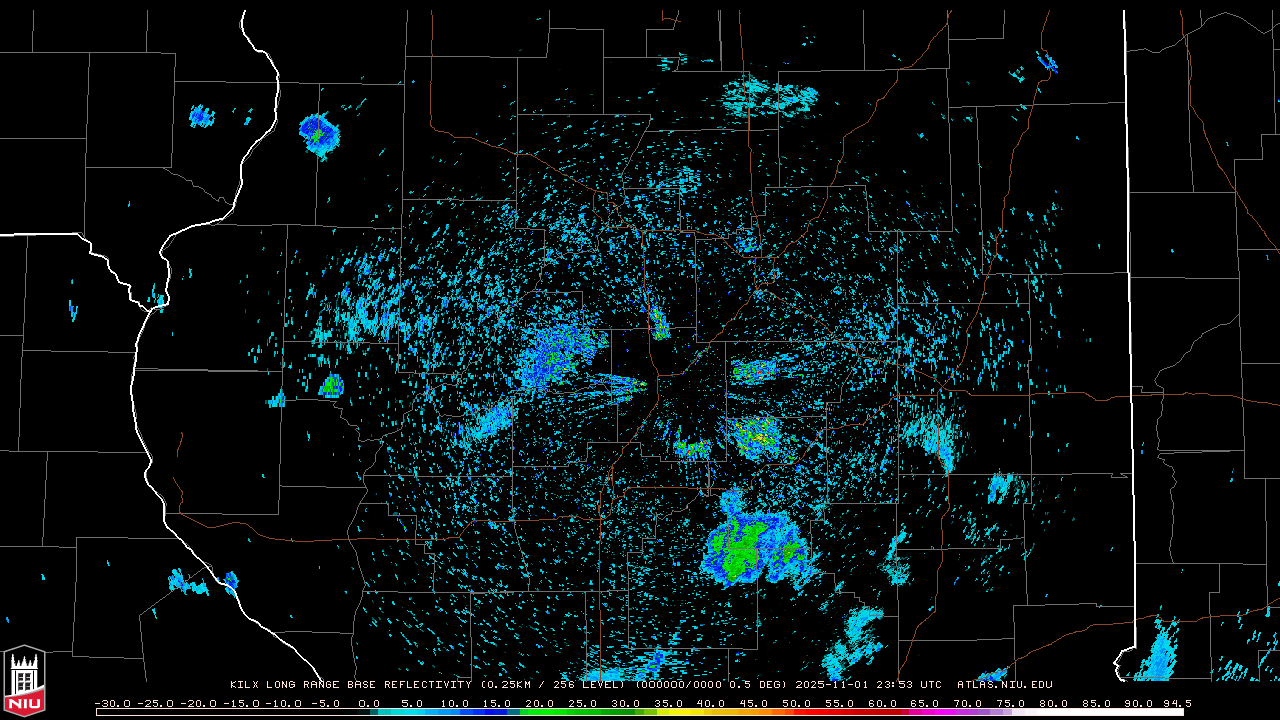Viewport: 1280px width, 720px height.
Task: Click the wide cyan echo band at the top
Action: [x=770, y=97]
